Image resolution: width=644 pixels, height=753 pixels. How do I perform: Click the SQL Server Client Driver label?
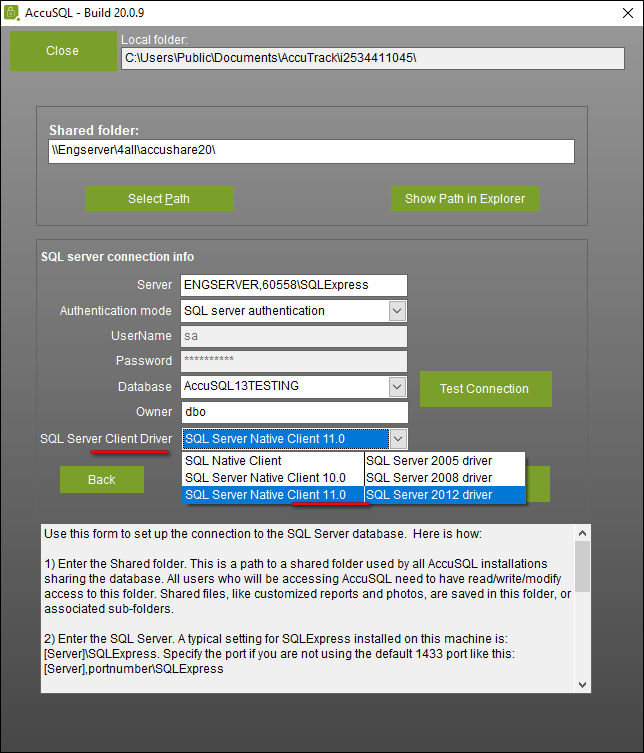[106, 438]
